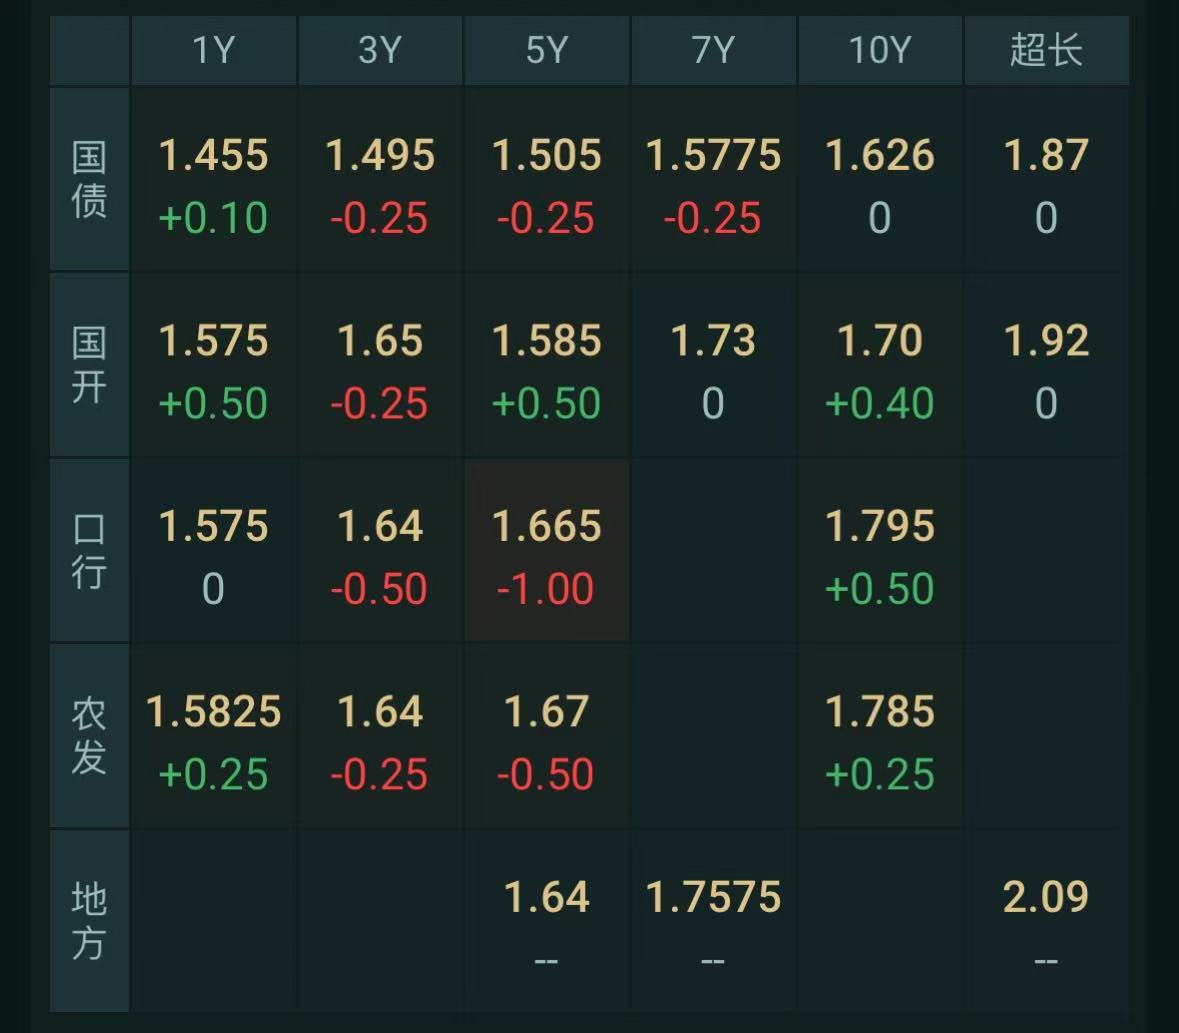Click the 国开 row label
This screenshot has width=1179, height=1033.
[x=89, y=365]
